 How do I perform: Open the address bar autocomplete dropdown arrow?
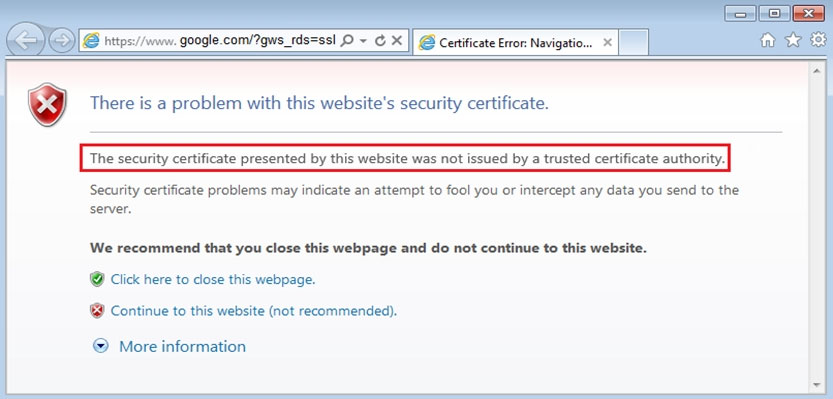tap(363, 41)
